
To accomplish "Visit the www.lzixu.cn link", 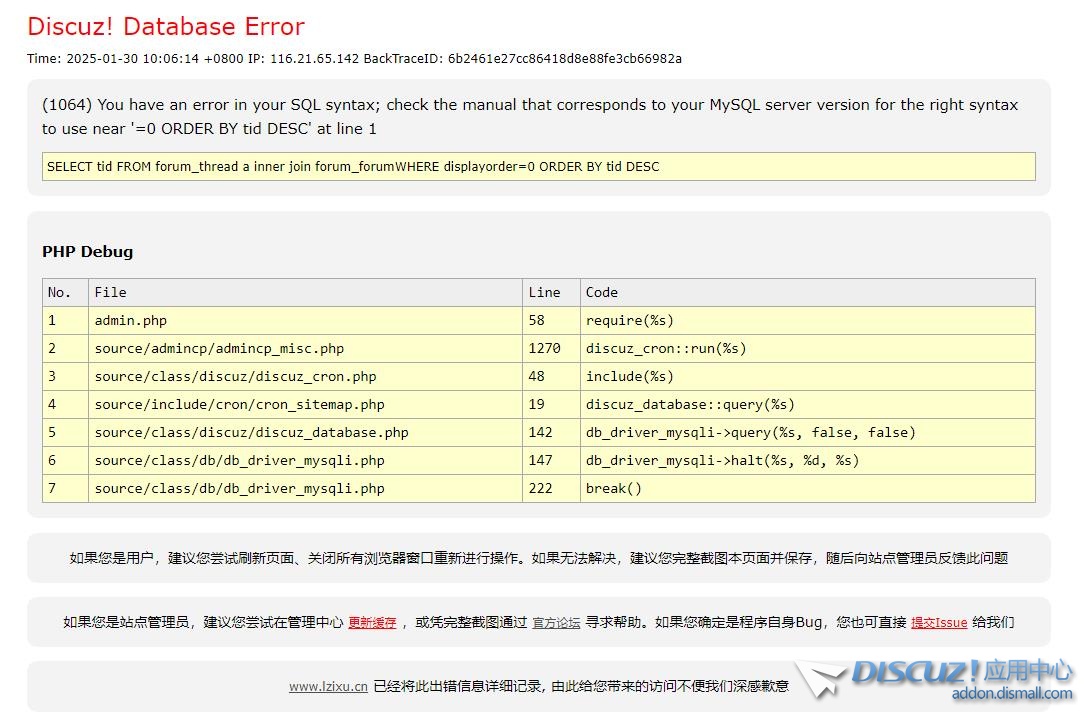I will (328, 686).
